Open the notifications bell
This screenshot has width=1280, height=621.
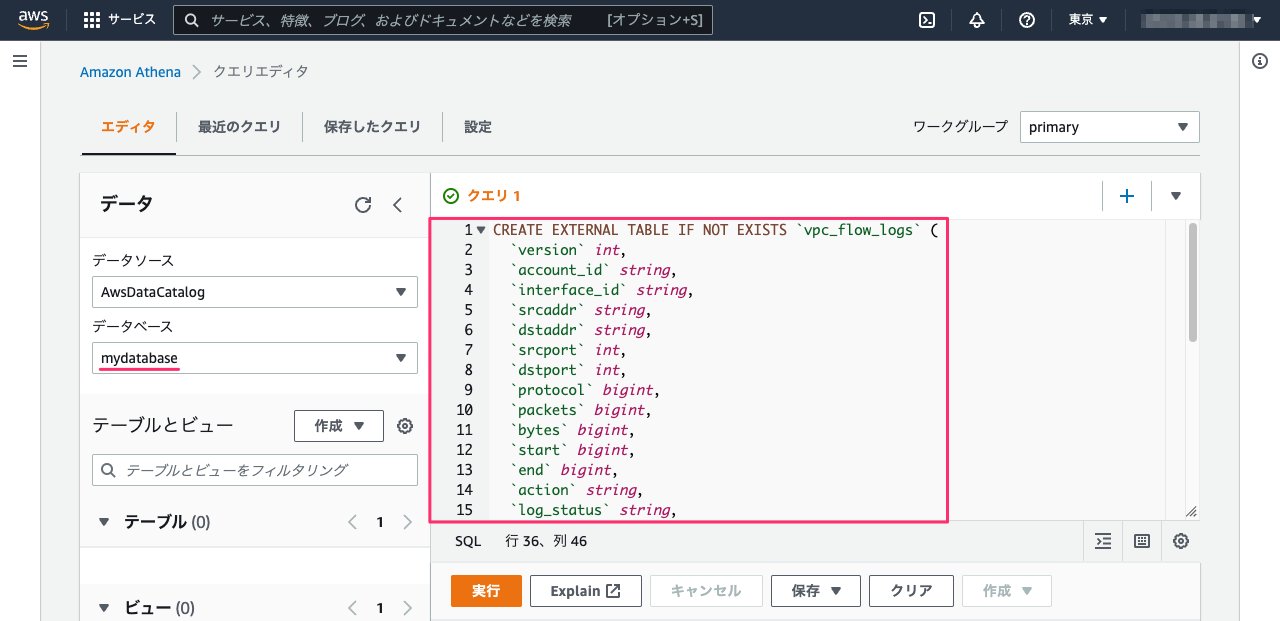977,20
